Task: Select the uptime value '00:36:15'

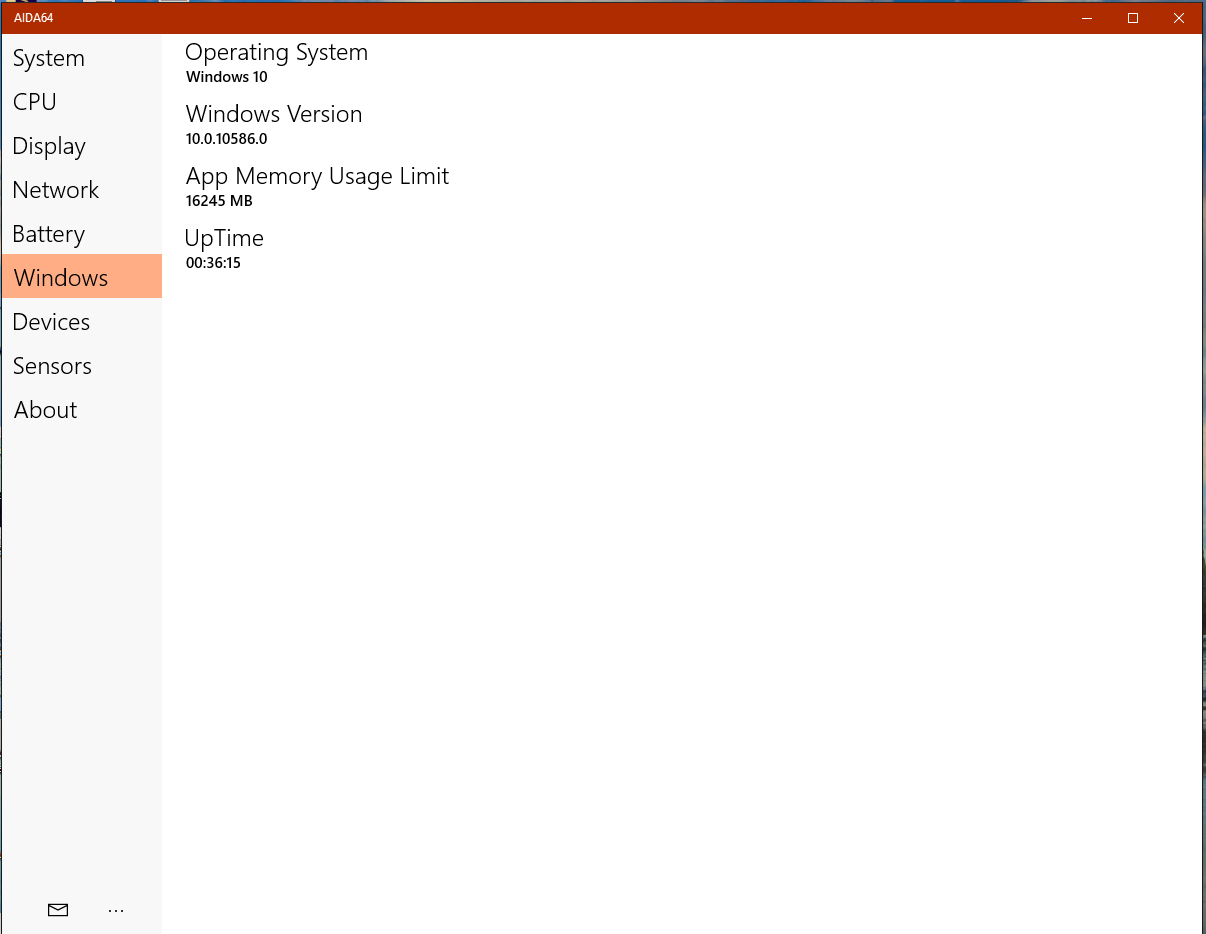Action: (x=213, y=263)
